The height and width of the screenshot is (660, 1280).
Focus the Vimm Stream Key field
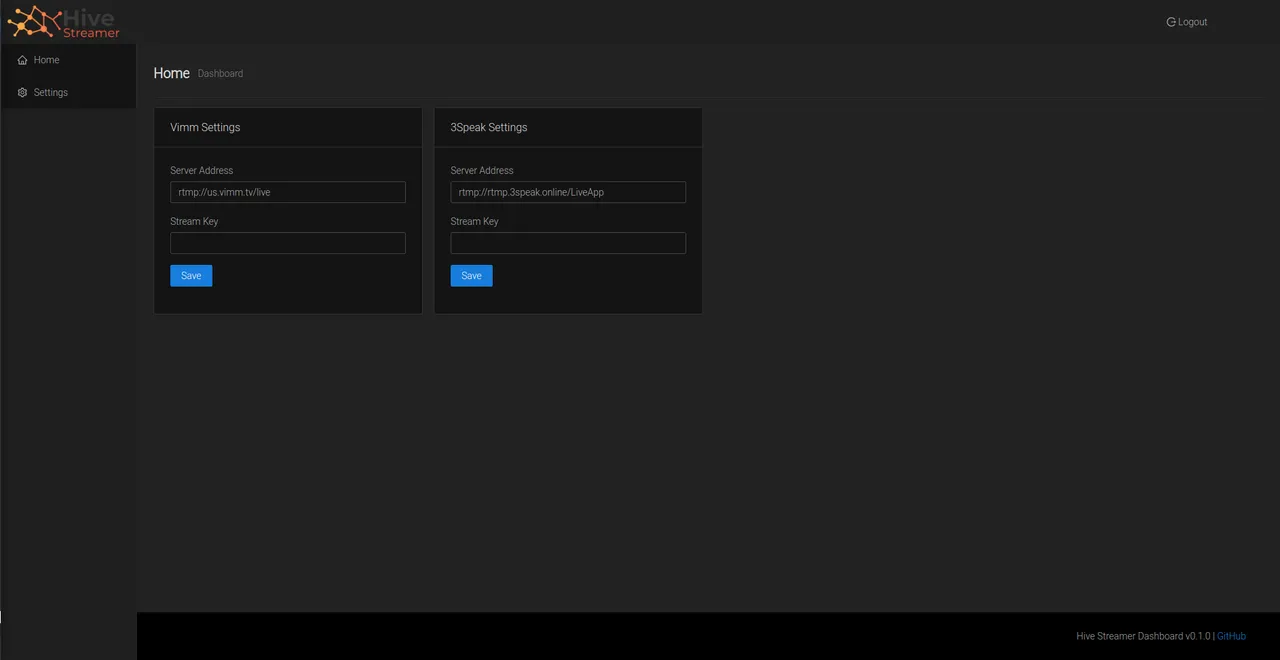point(288,243)
